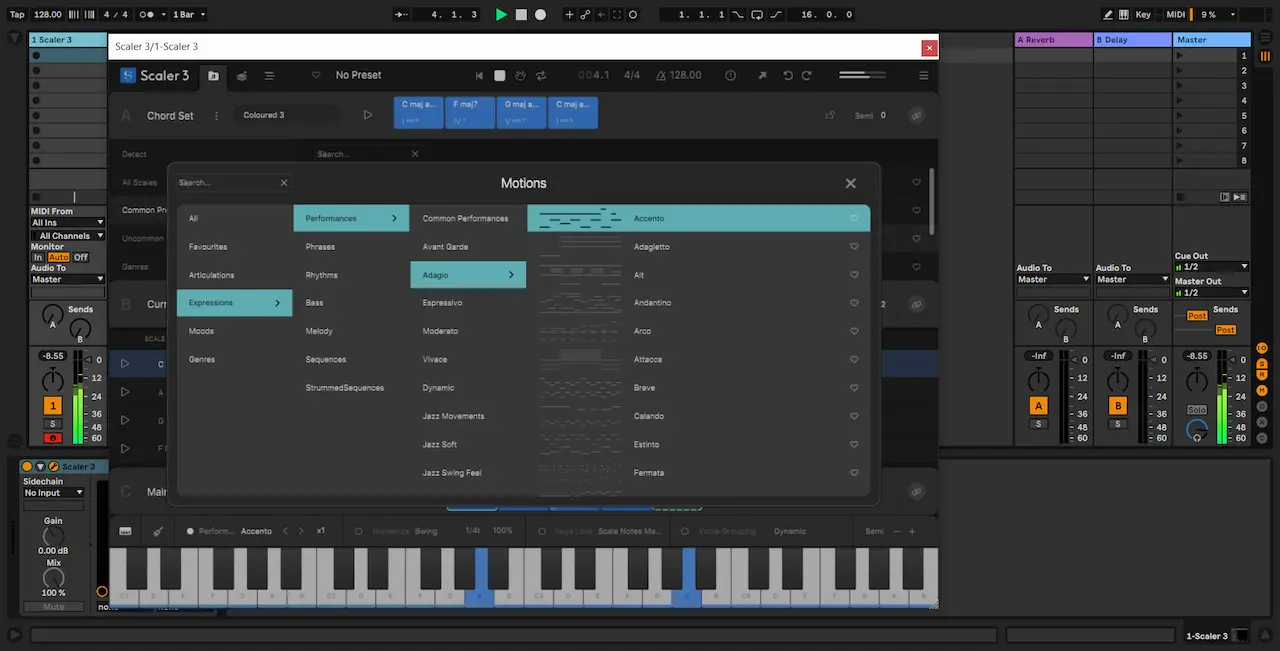Open the Scaler list view icon
The height and width of the screenshot is (651, 1280).
[x=270, y=75]
